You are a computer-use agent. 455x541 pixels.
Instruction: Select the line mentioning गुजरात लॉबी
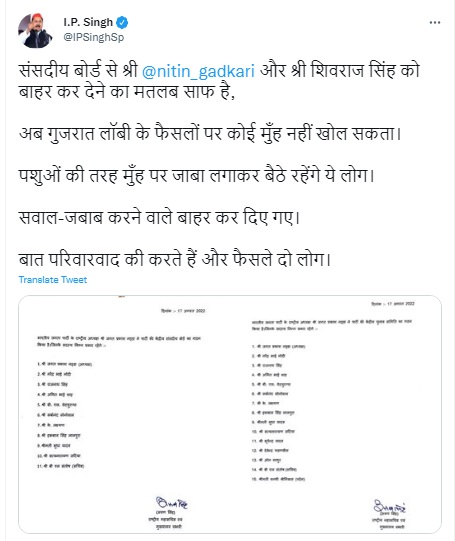pos(210,133)
